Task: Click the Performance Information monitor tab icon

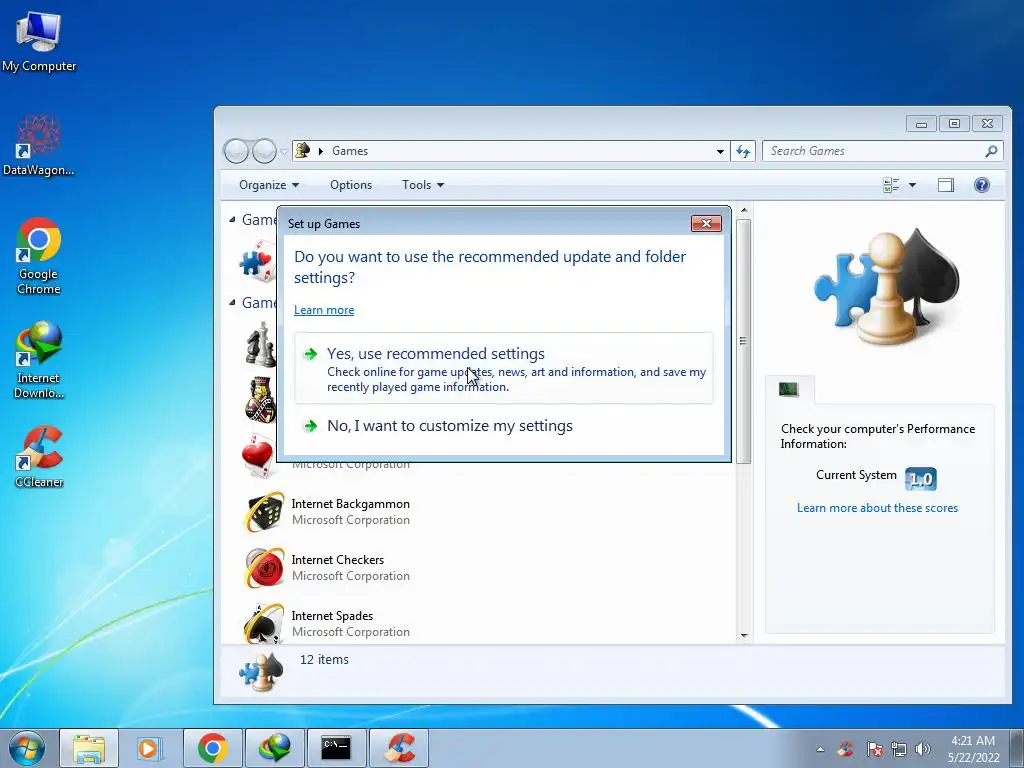Action: pos(789,390)
